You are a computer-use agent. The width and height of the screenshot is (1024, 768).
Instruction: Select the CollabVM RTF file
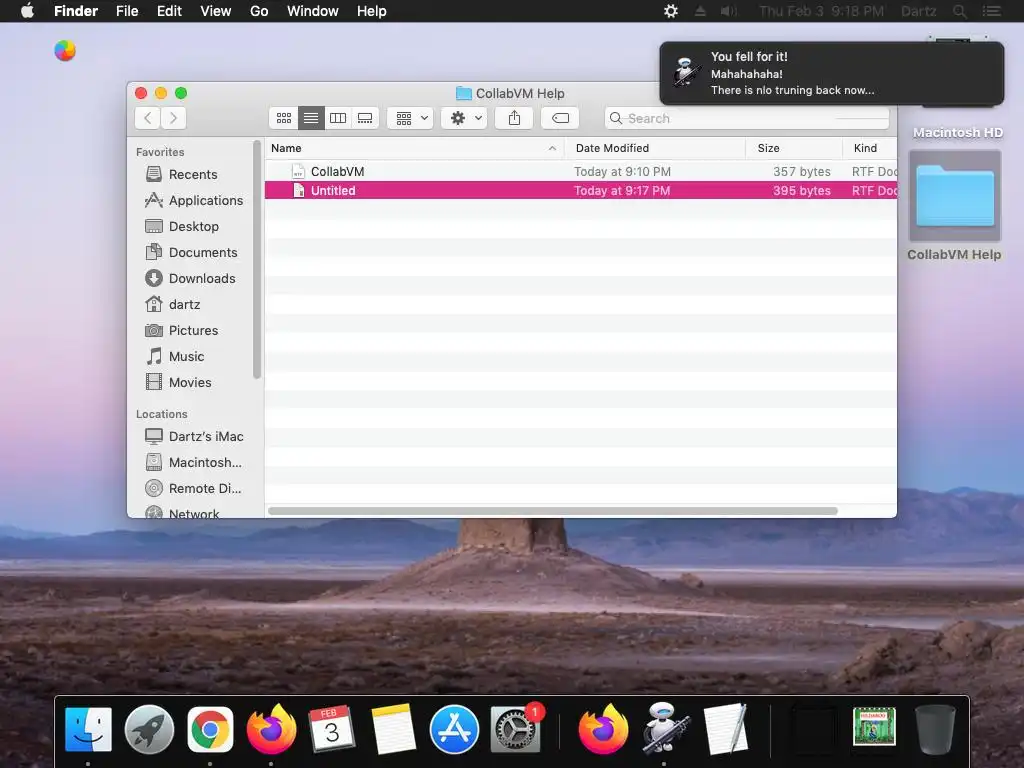tap(581, 172)
